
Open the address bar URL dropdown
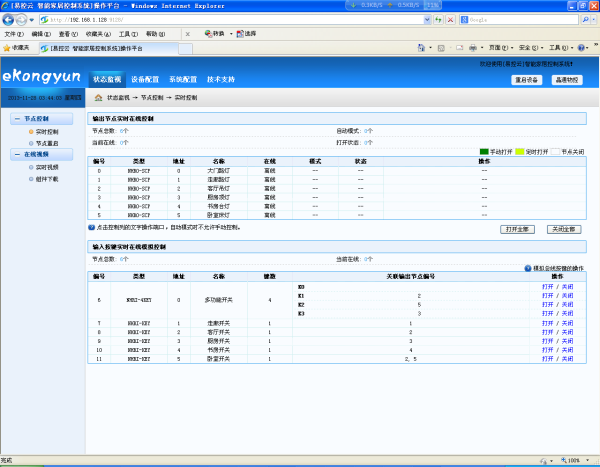click(x=427, y=20)
